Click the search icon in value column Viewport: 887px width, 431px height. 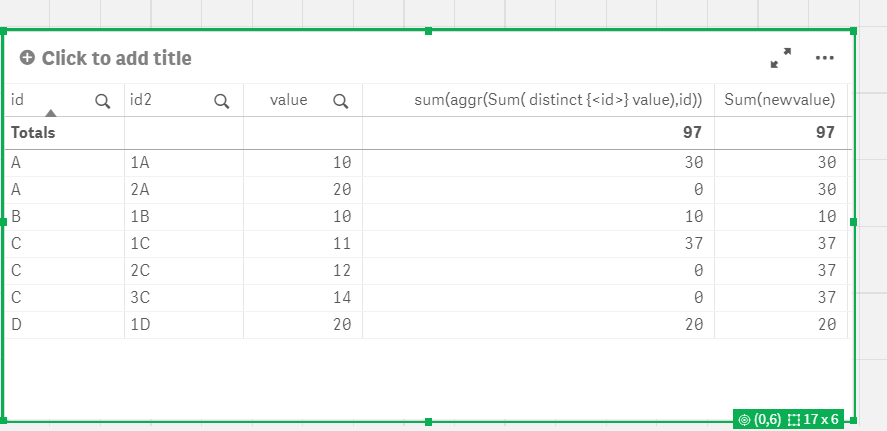click(340, 100)
